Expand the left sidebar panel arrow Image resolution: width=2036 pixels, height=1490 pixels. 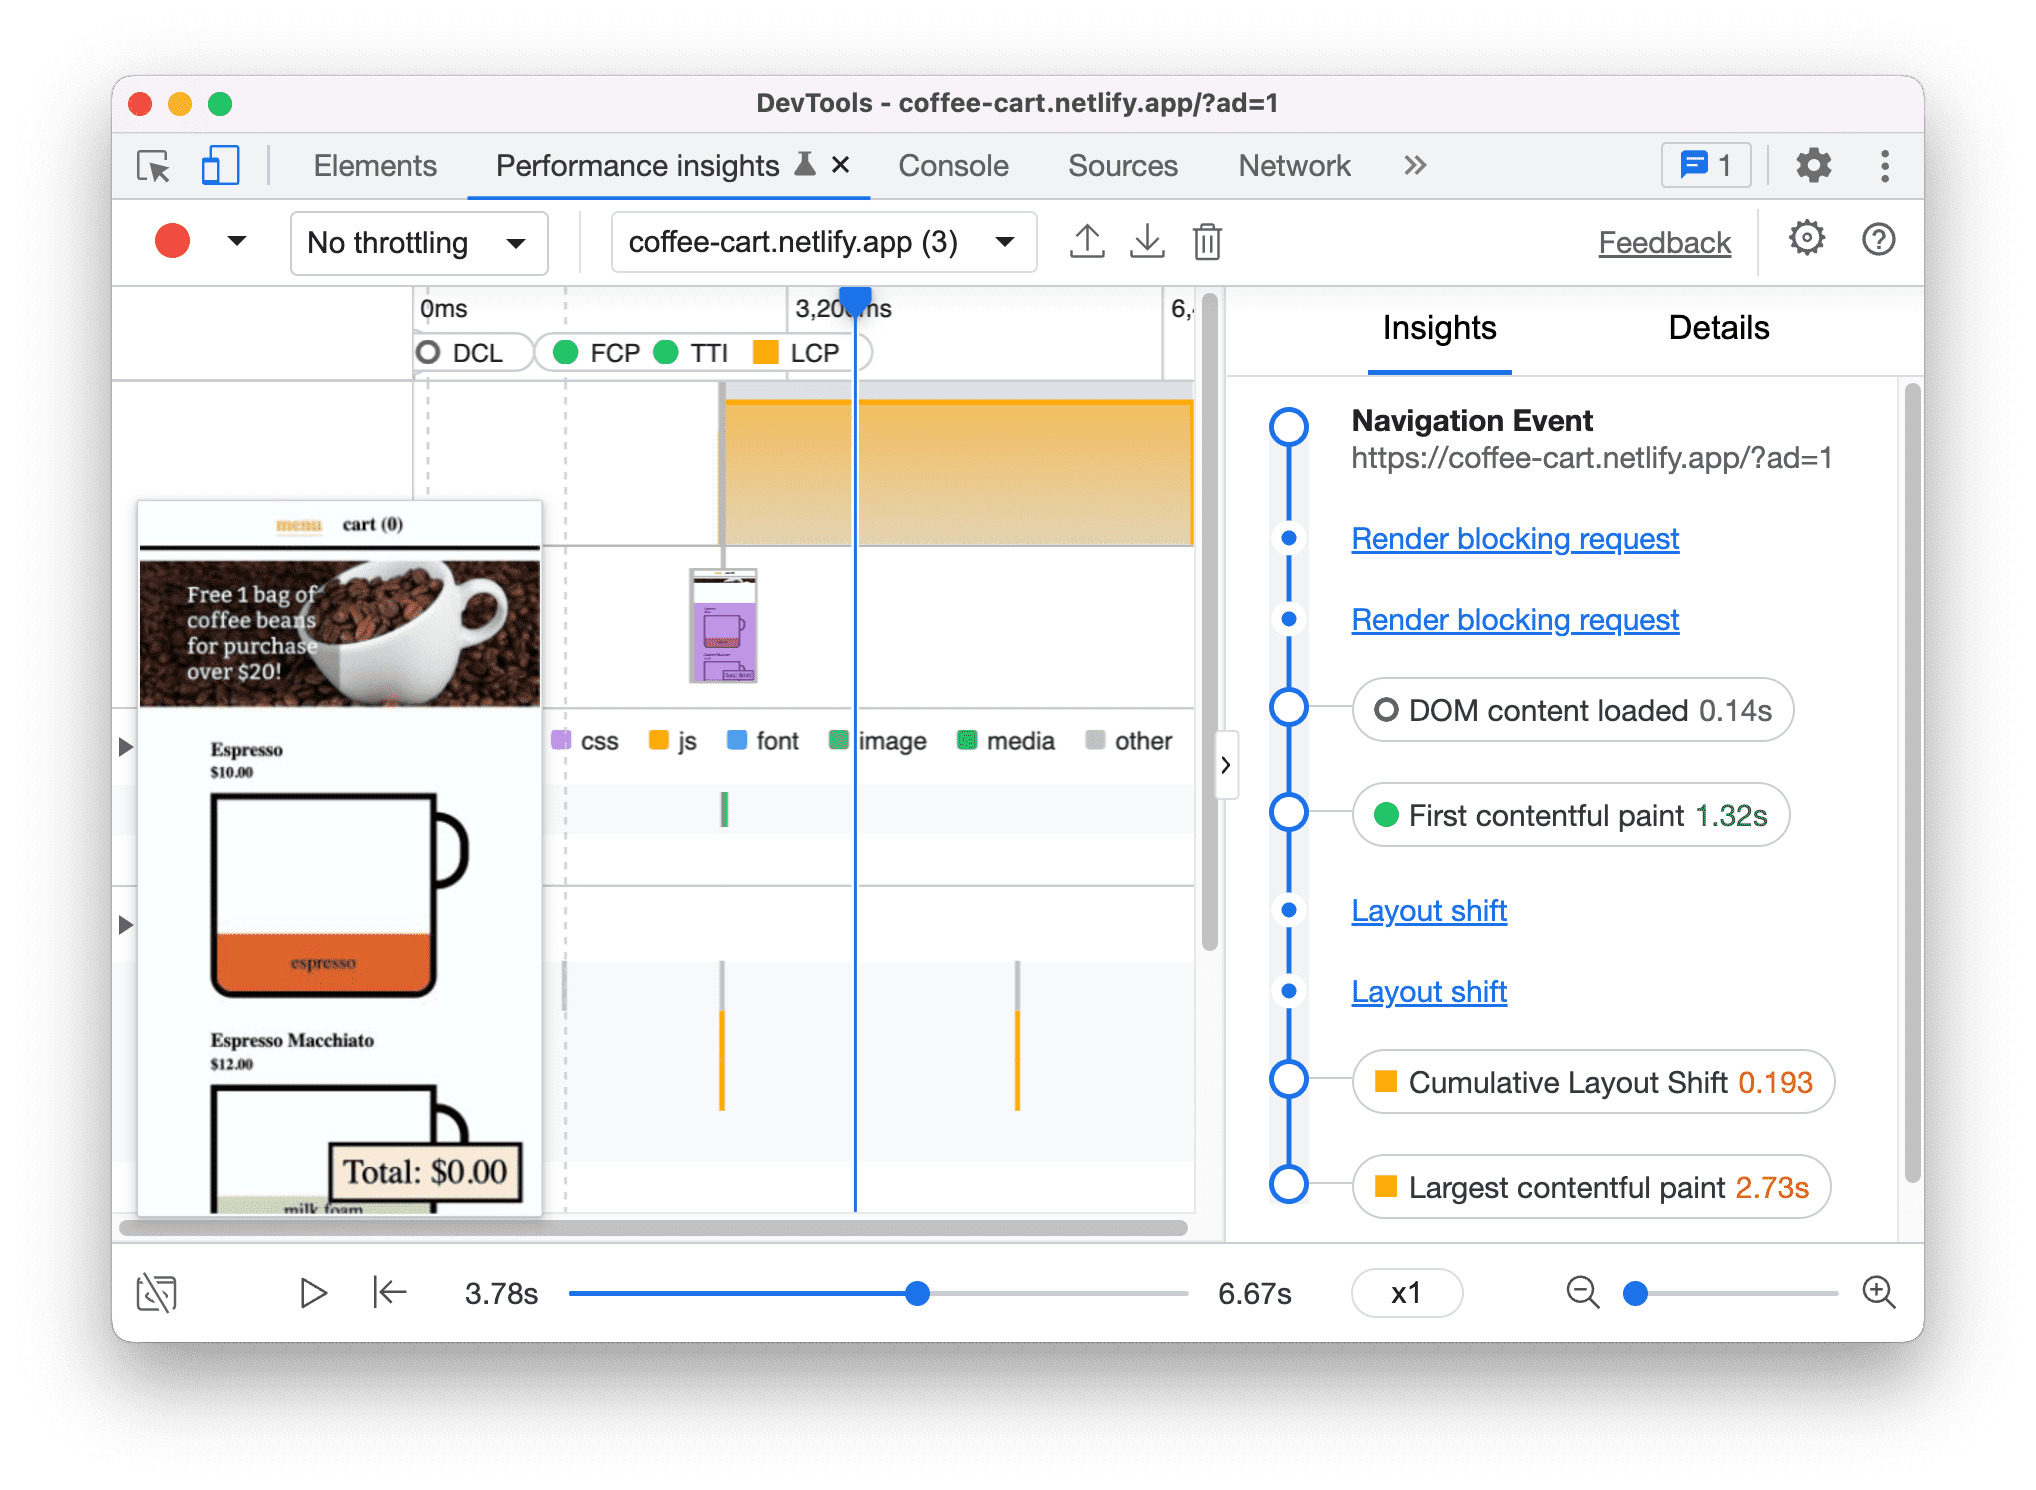pyautogui.click(x=133, y=738)
